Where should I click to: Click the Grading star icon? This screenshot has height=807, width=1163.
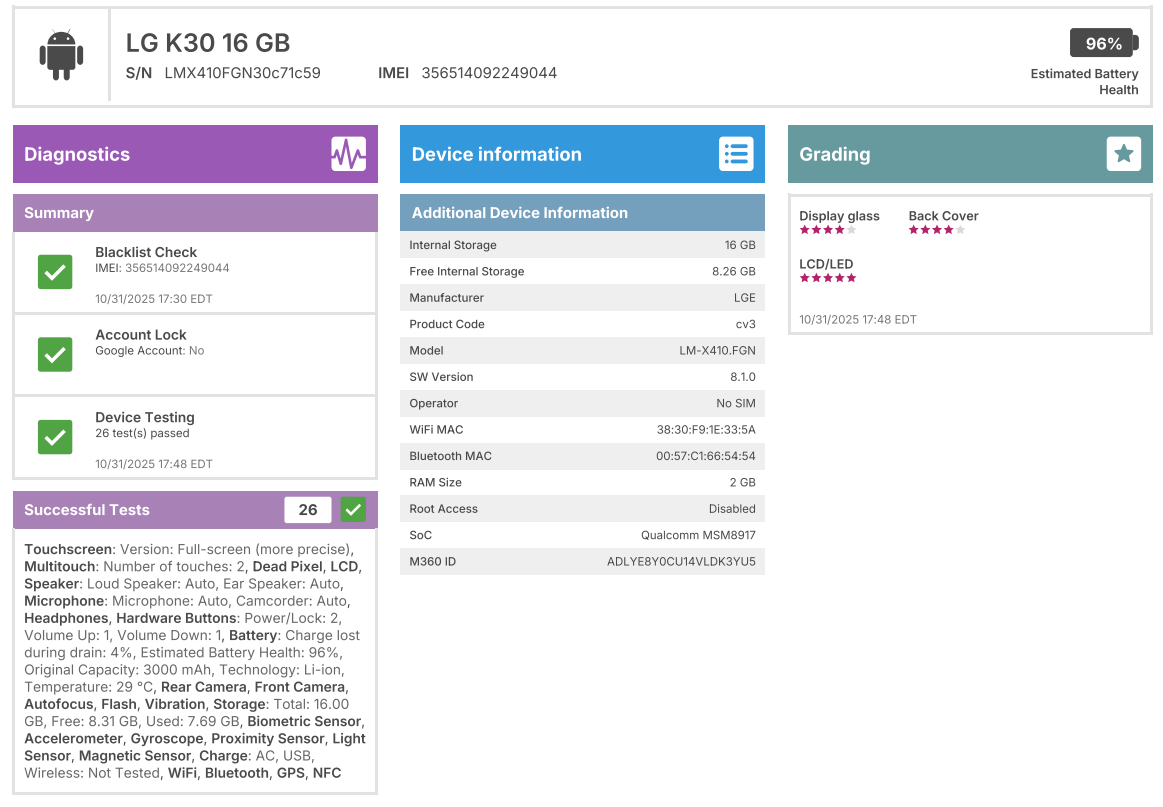pyautogui.click(x=1123, y=154)
